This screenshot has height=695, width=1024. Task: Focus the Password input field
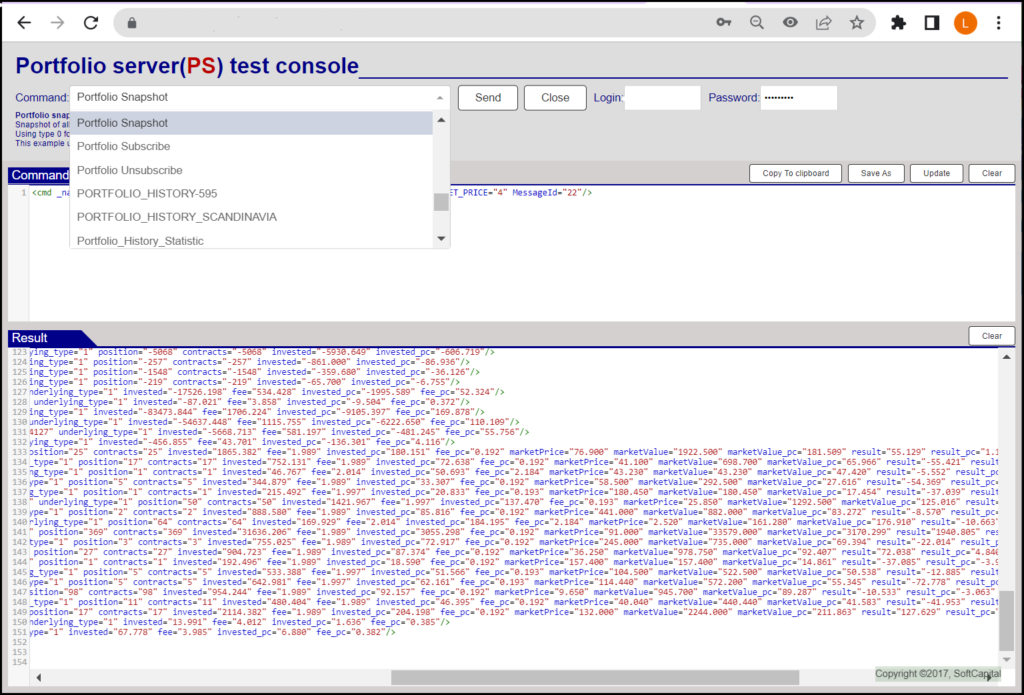pyautogui.click(x=799, y=98)
